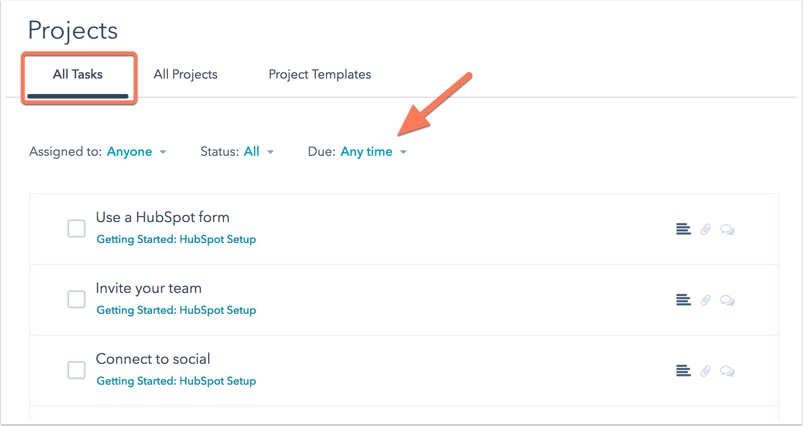
Task: Open comments icon for Invite your team
Action: pyautogui.click(x=727, y=300)
